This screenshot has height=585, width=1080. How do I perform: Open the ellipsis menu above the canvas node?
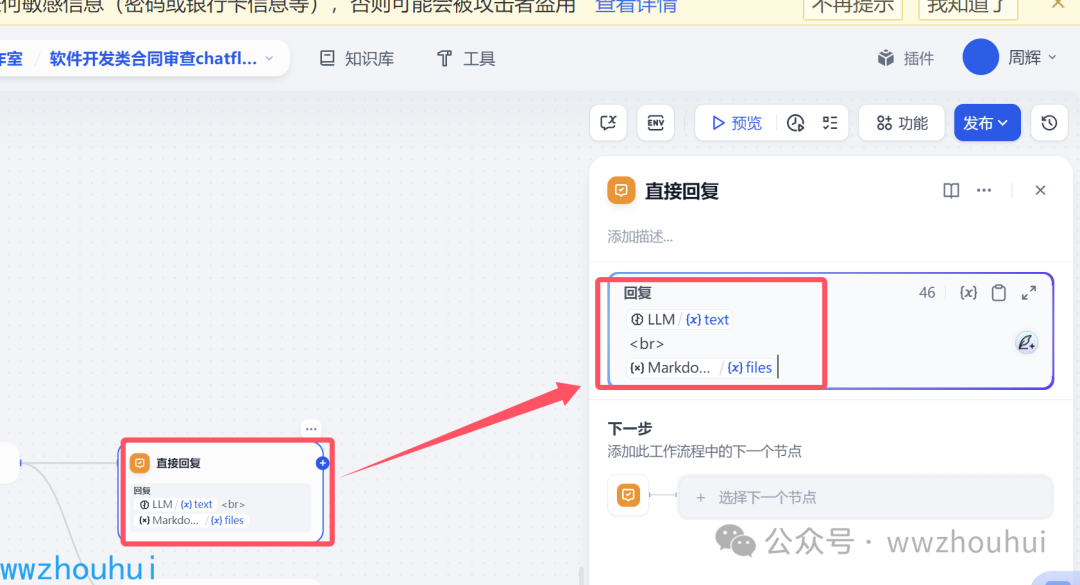point(311,429)
